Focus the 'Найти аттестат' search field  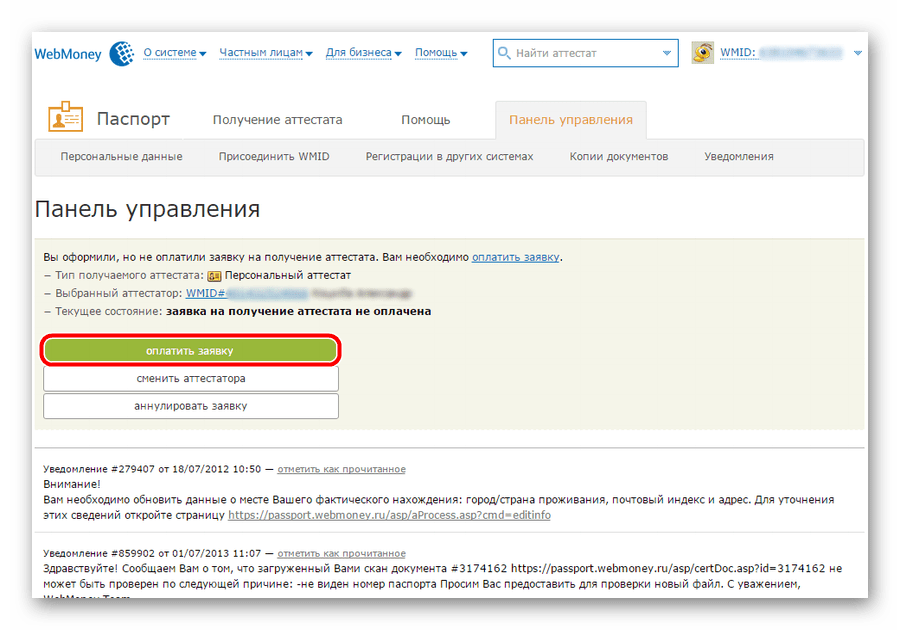click(x=585, y=53)
